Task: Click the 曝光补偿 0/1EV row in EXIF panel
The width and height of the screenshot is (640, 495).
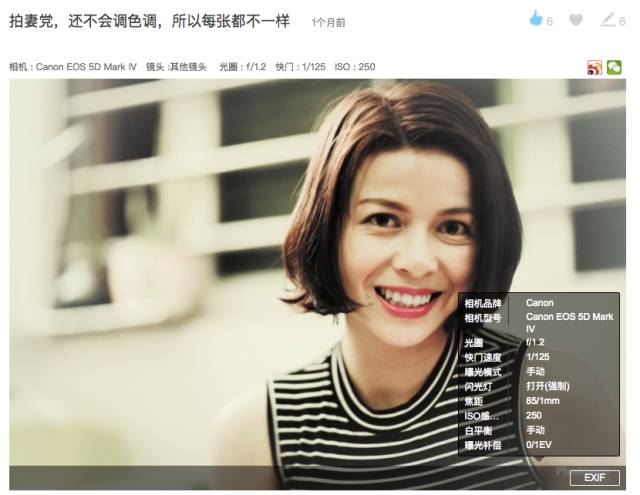Action: pos(539,445)
